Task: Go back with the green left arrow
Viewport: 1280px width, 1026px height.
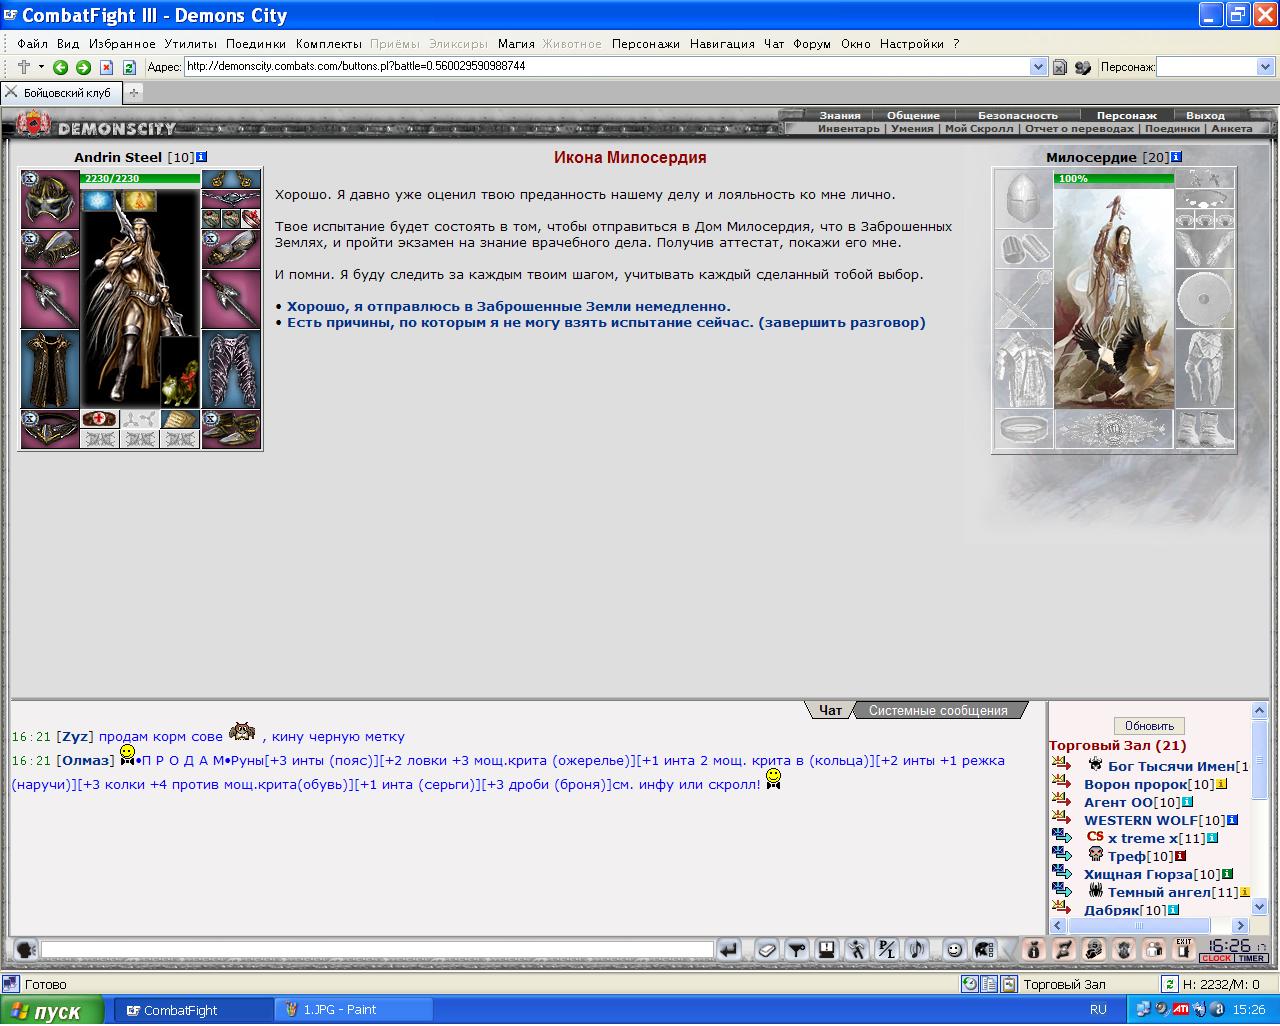Action: pyautogui.click(x=61, y=67)
